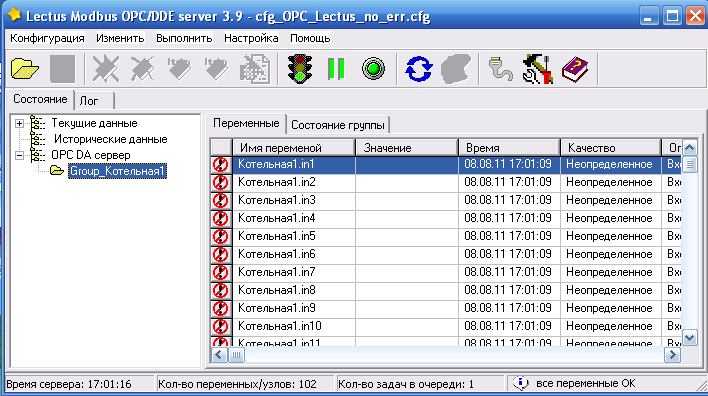Refresh data with the blue arrows icon
The width and height of the screenshot is (708, 396).
(419, 69)
